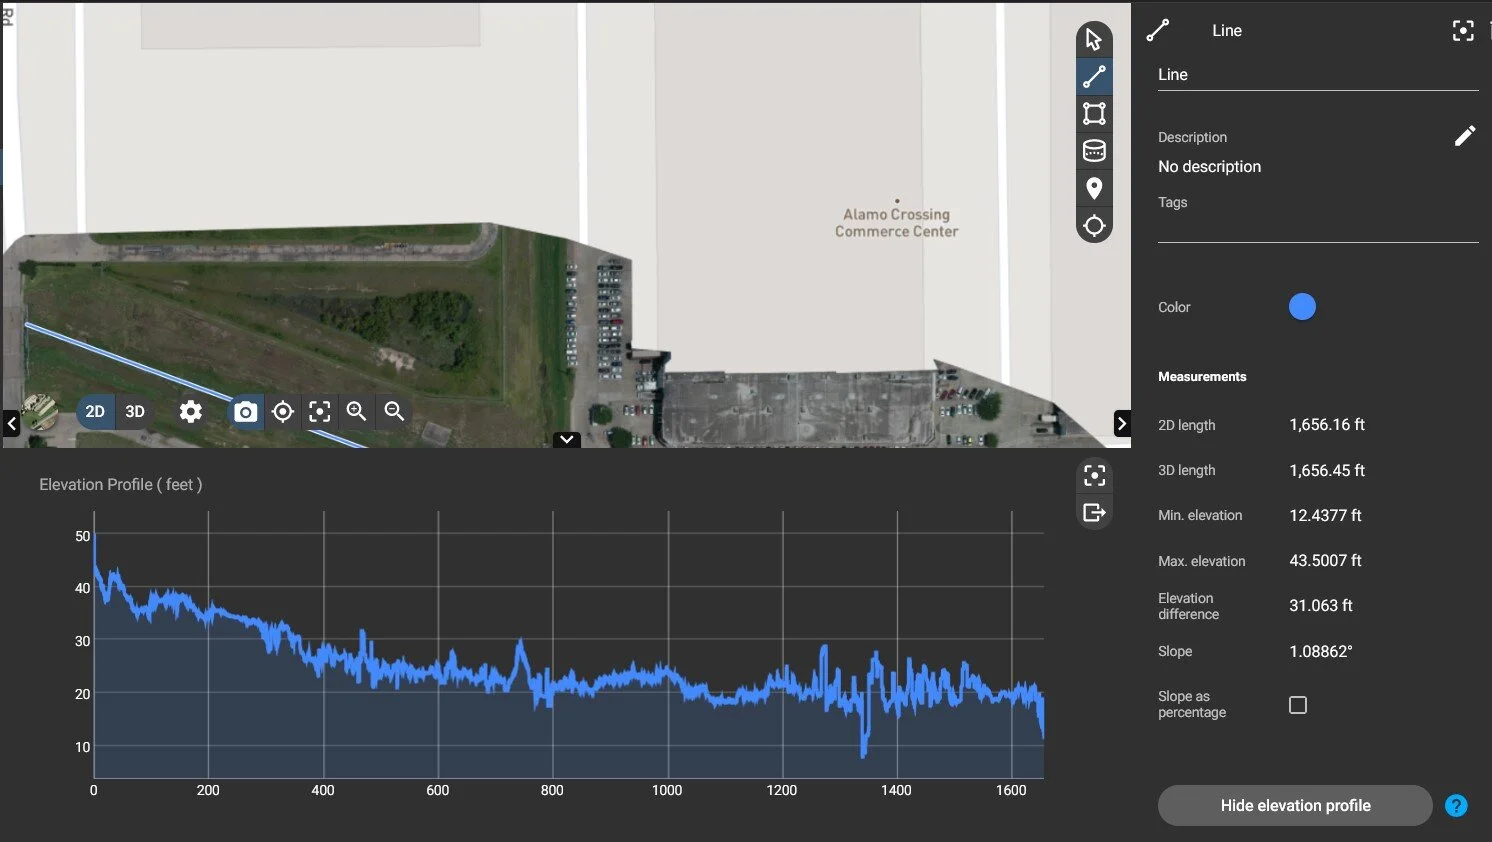Screen dimensions: 1492x842
Task: Open the volume measurement tool
Action: 1094,150
